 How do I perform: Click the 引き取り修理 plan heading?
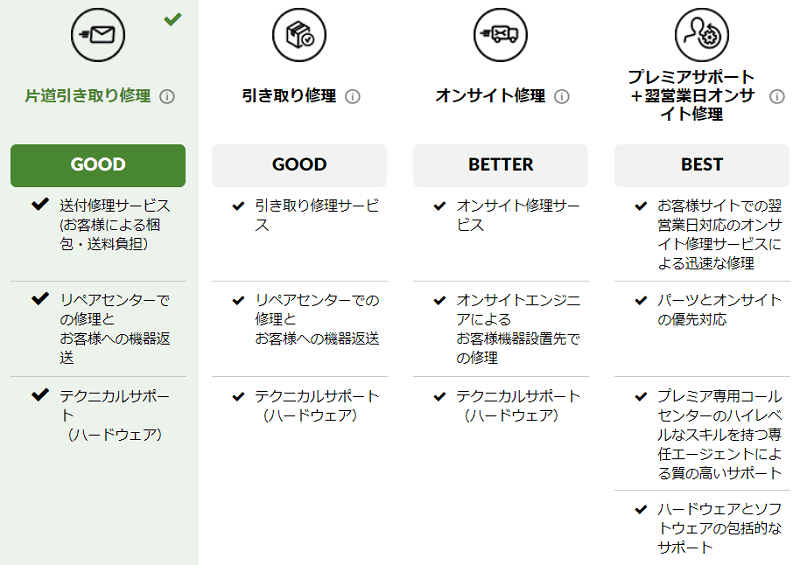tap(289, 96)
